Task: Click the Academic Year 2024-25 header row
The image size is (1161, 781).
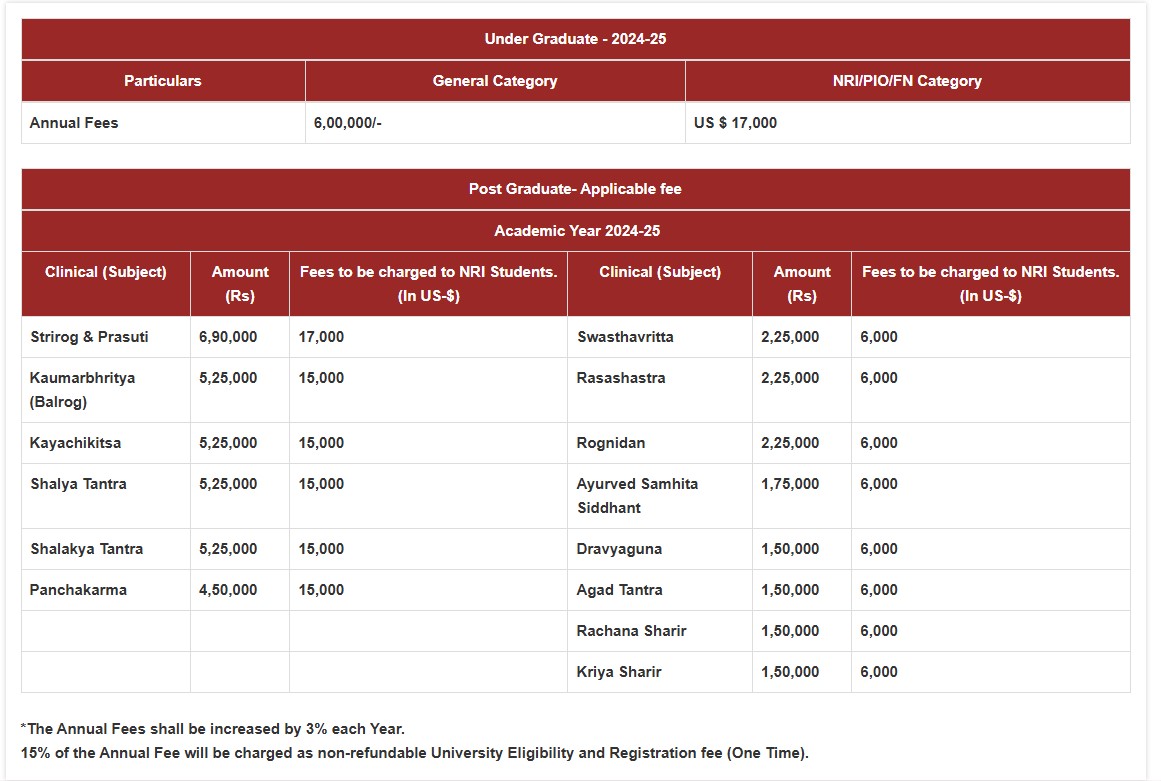Action: coord(576,231)
